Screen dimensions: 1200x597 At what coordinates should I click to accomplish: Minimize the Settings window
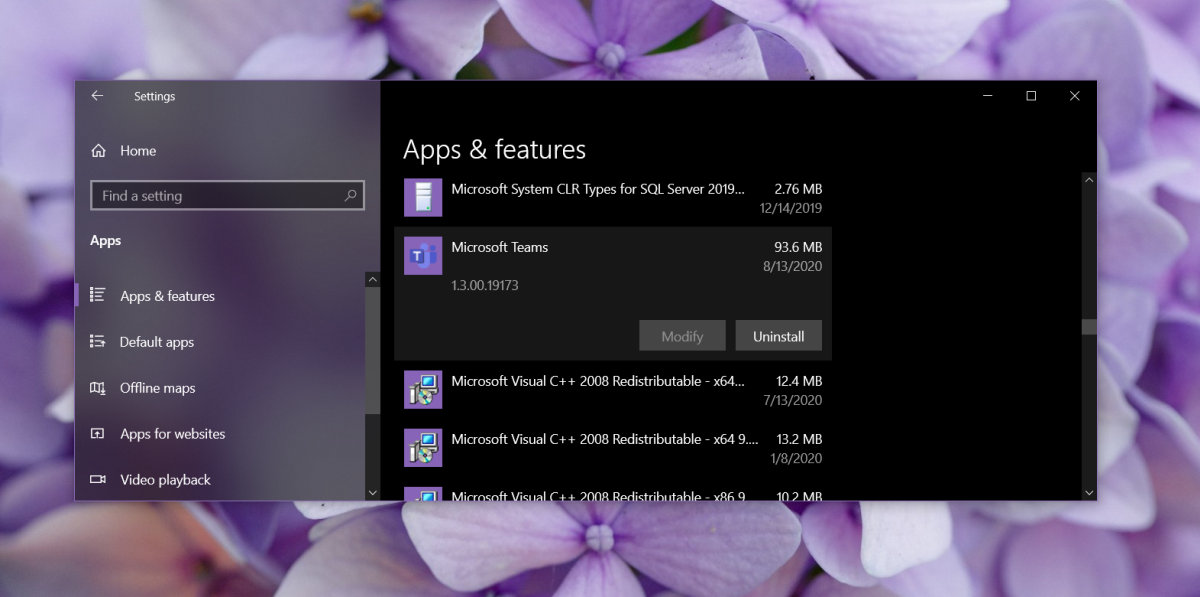[x=988, y=96]
